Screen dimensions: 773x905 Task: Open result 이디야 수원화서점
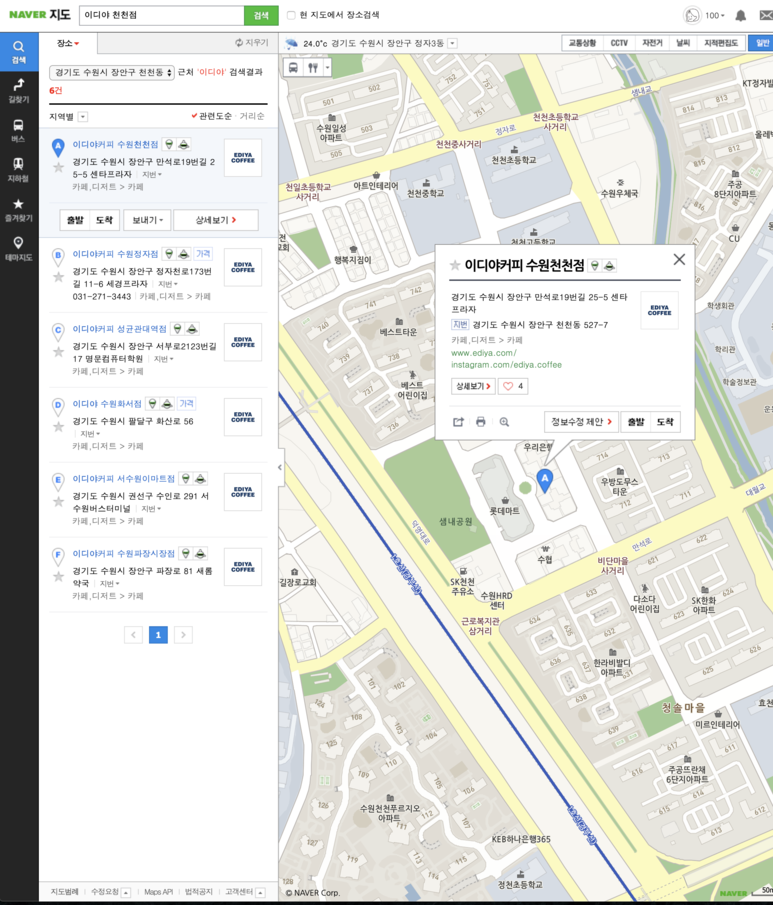click(107, 404)
